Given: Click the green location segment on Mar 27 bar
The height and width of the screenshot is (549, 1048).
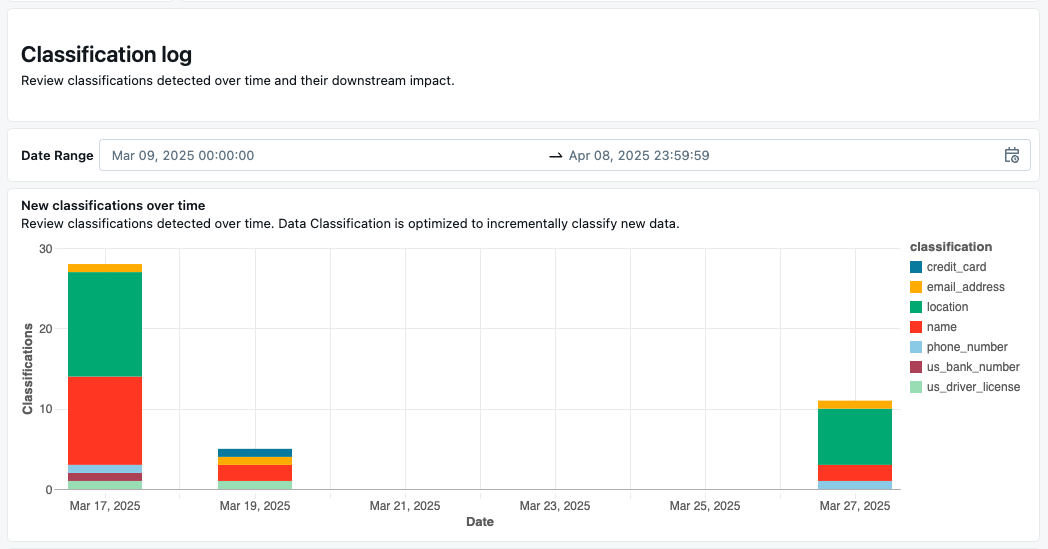Looking at the screenshot, I should (855, 437).
